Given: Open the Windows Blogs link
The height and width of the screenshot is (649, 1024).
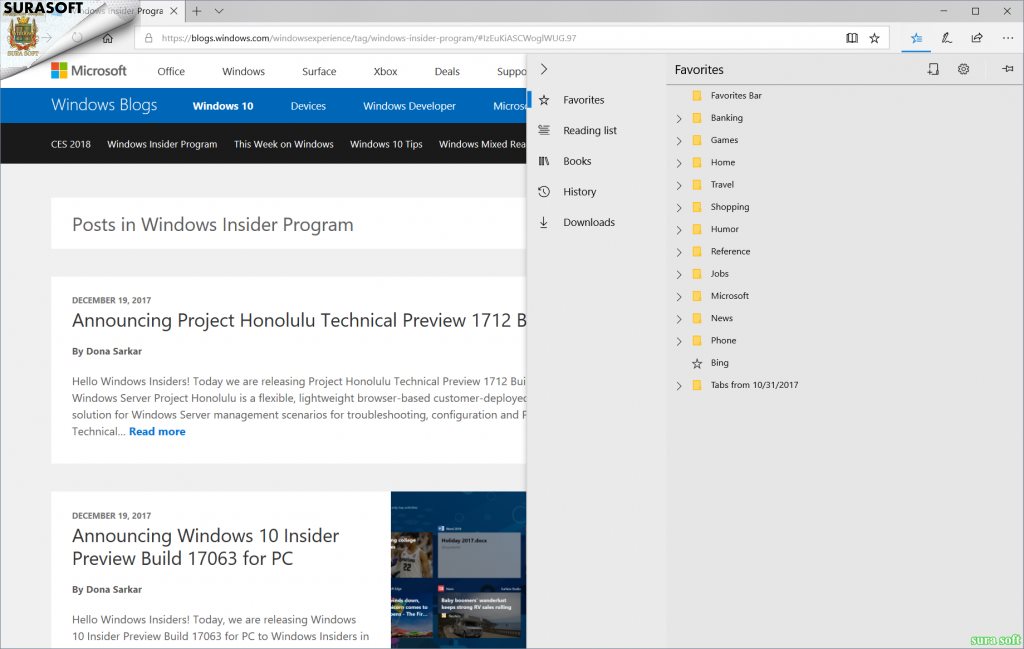Looking at the screenshot, I should (104, 104).
